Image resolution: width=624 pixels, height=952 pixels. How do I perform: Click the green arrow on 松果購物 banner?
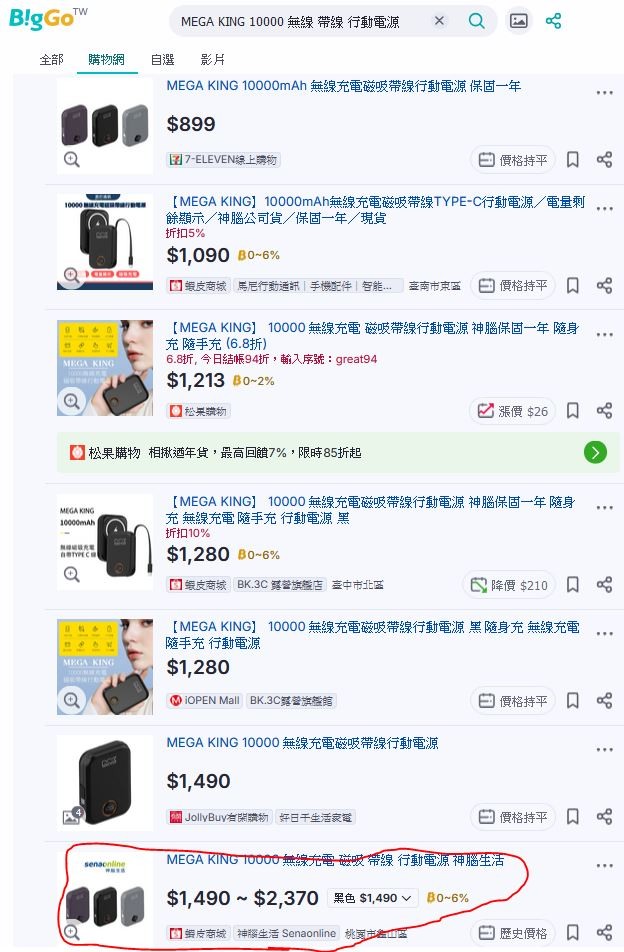tap(595, 452)
